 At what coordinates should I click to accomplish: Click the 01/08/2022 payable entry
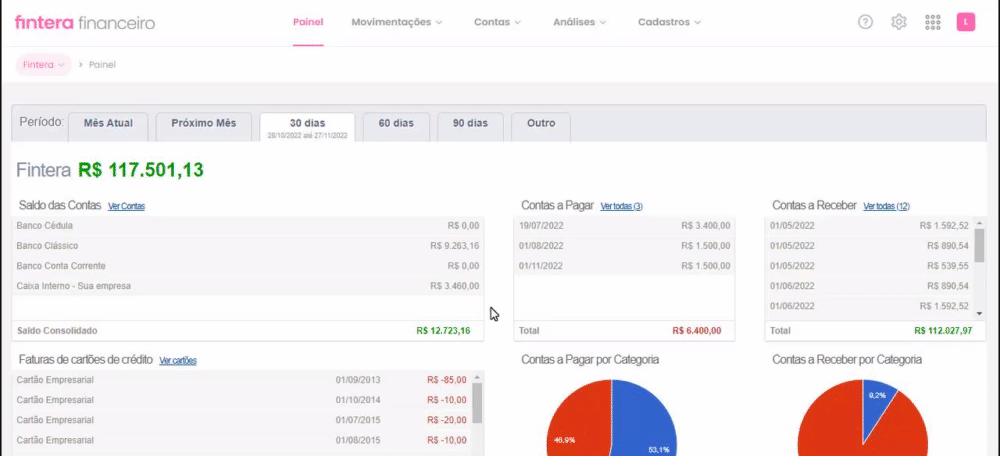(x=624, y=246)
